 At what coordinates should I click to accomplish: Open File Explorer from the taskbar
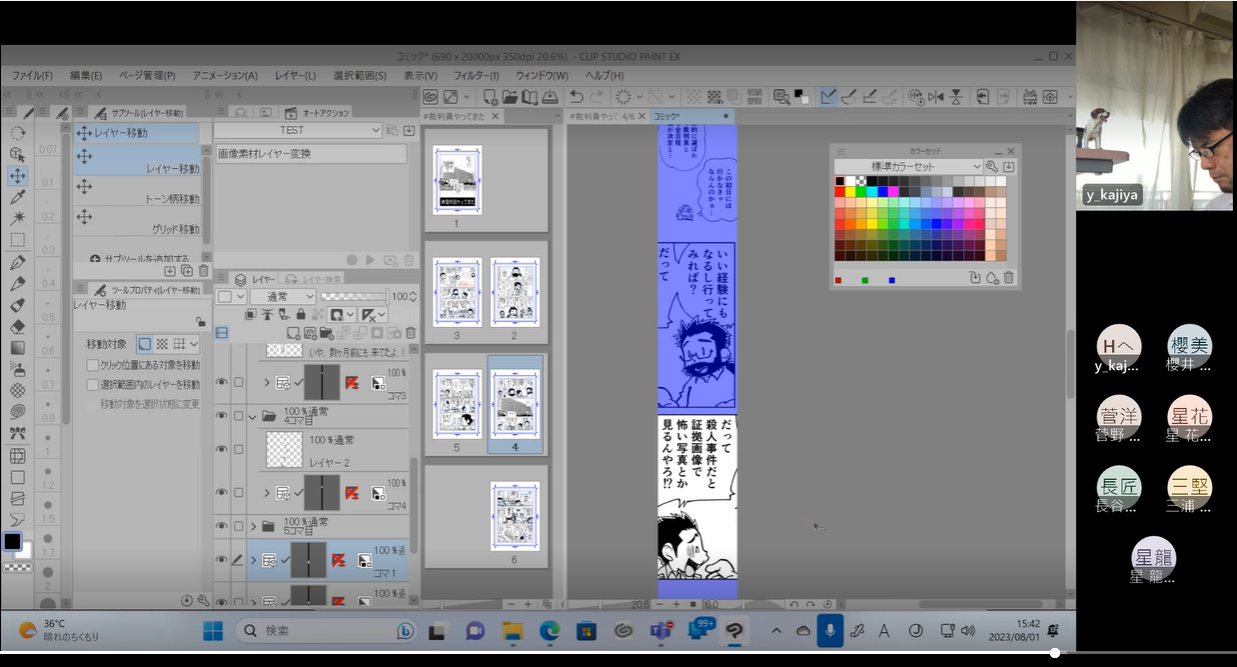tap(512, 631)
